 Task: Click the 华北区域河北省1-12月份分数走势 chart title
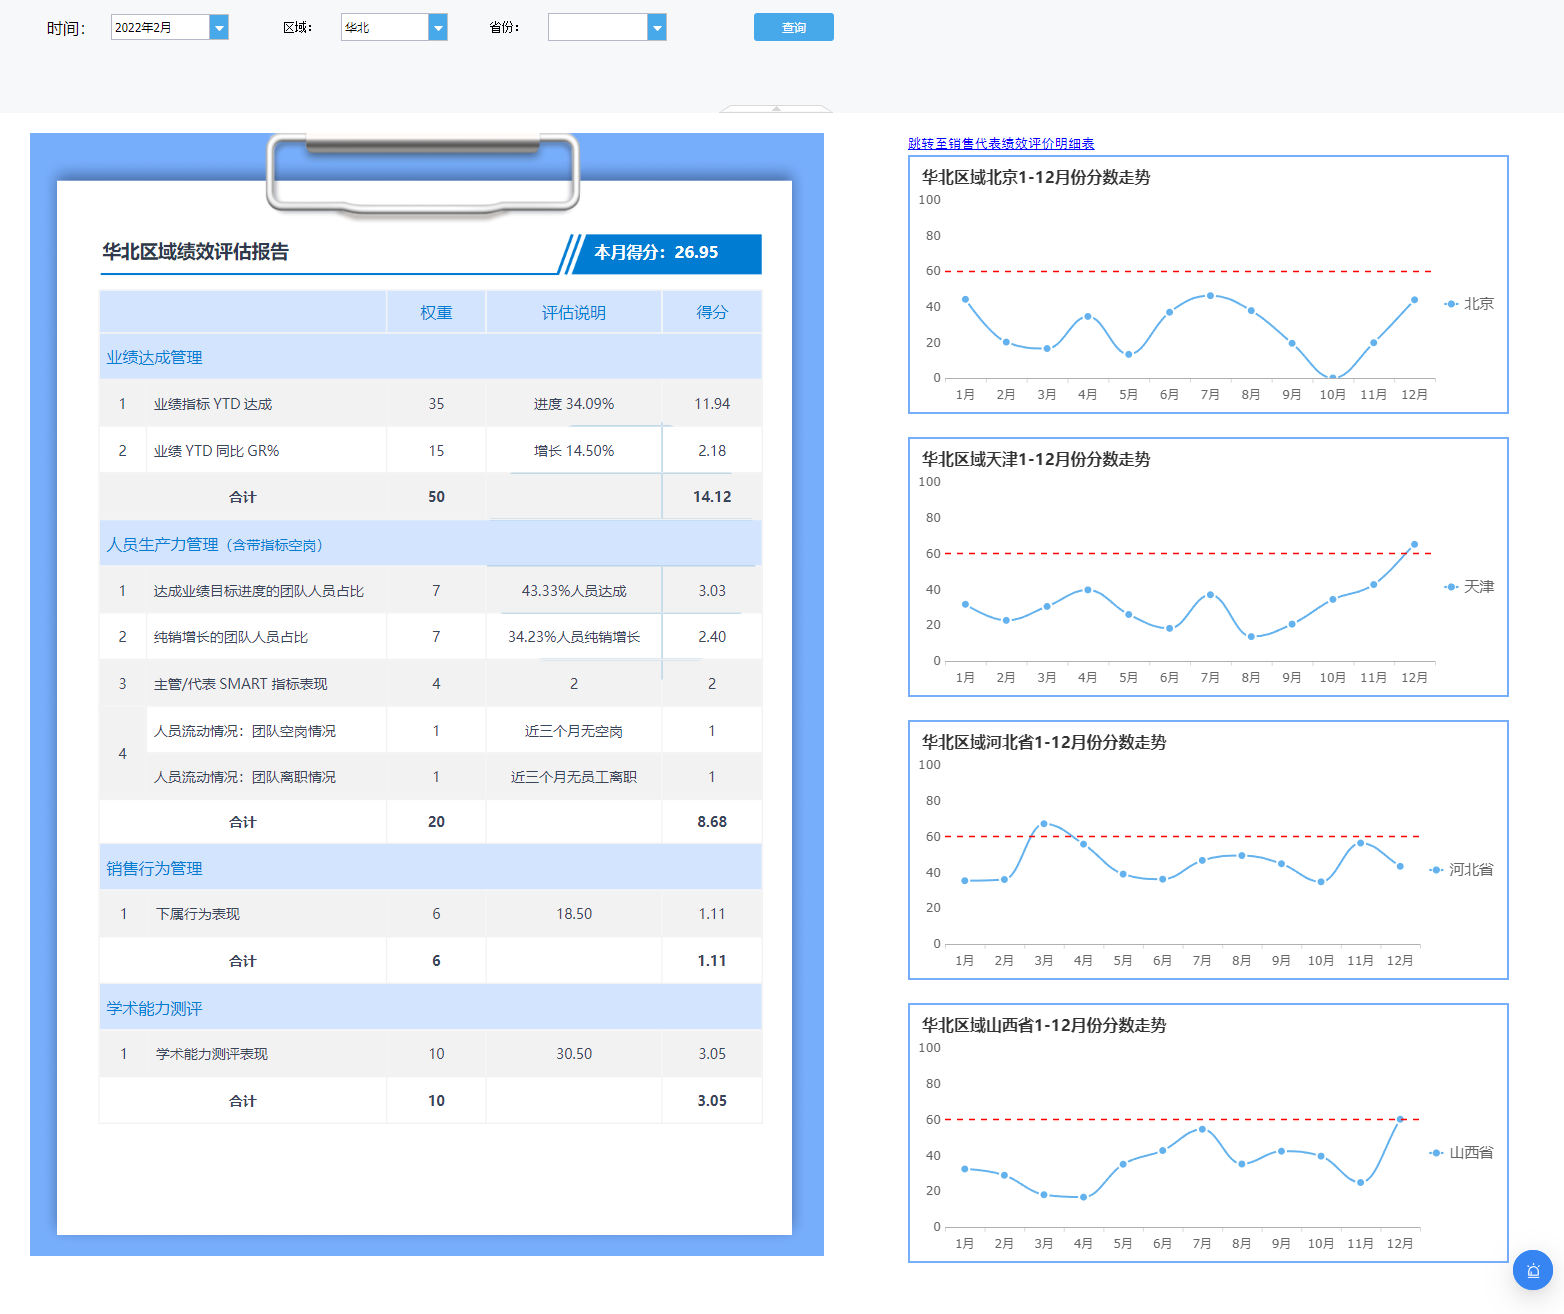click(1043, 742)
